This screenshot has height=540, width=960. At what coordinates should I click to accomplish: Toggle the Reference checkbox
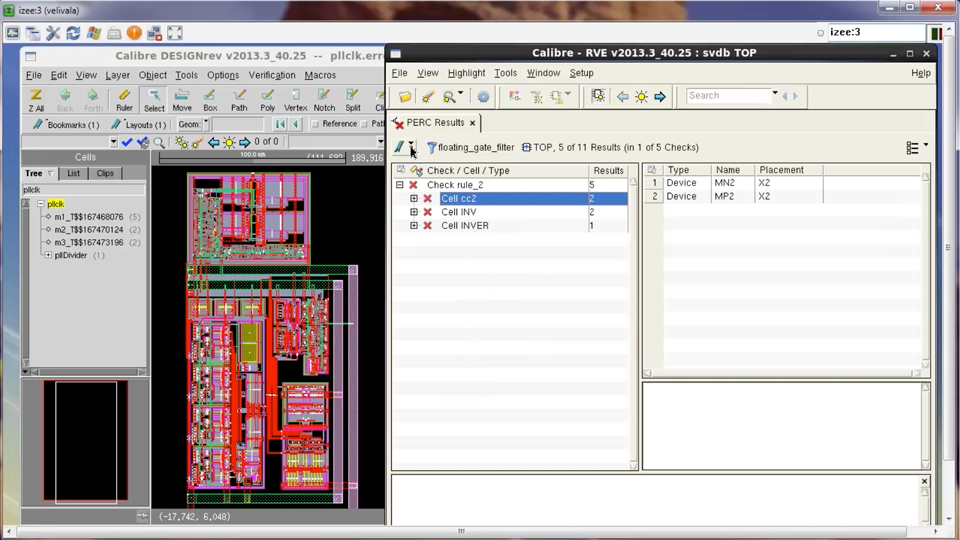point(315,124)
